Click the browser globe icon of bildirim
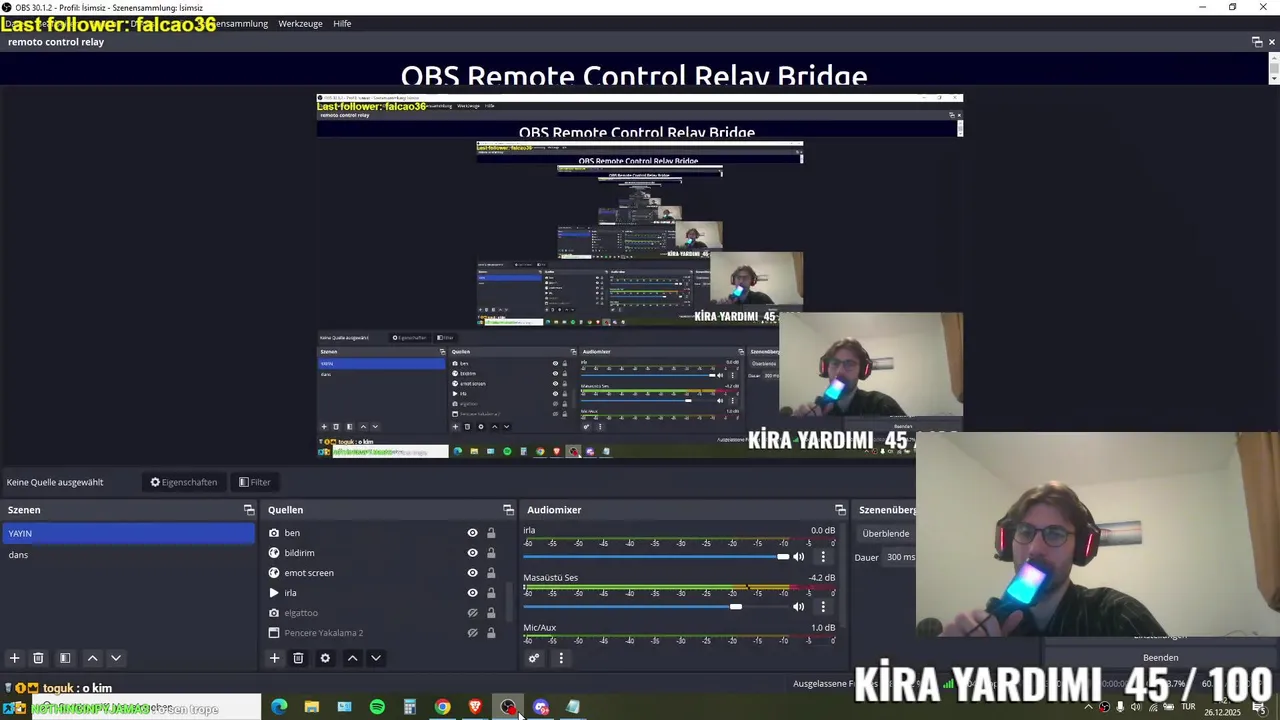This screenshot has height=720, width=1280. point(274,553)
